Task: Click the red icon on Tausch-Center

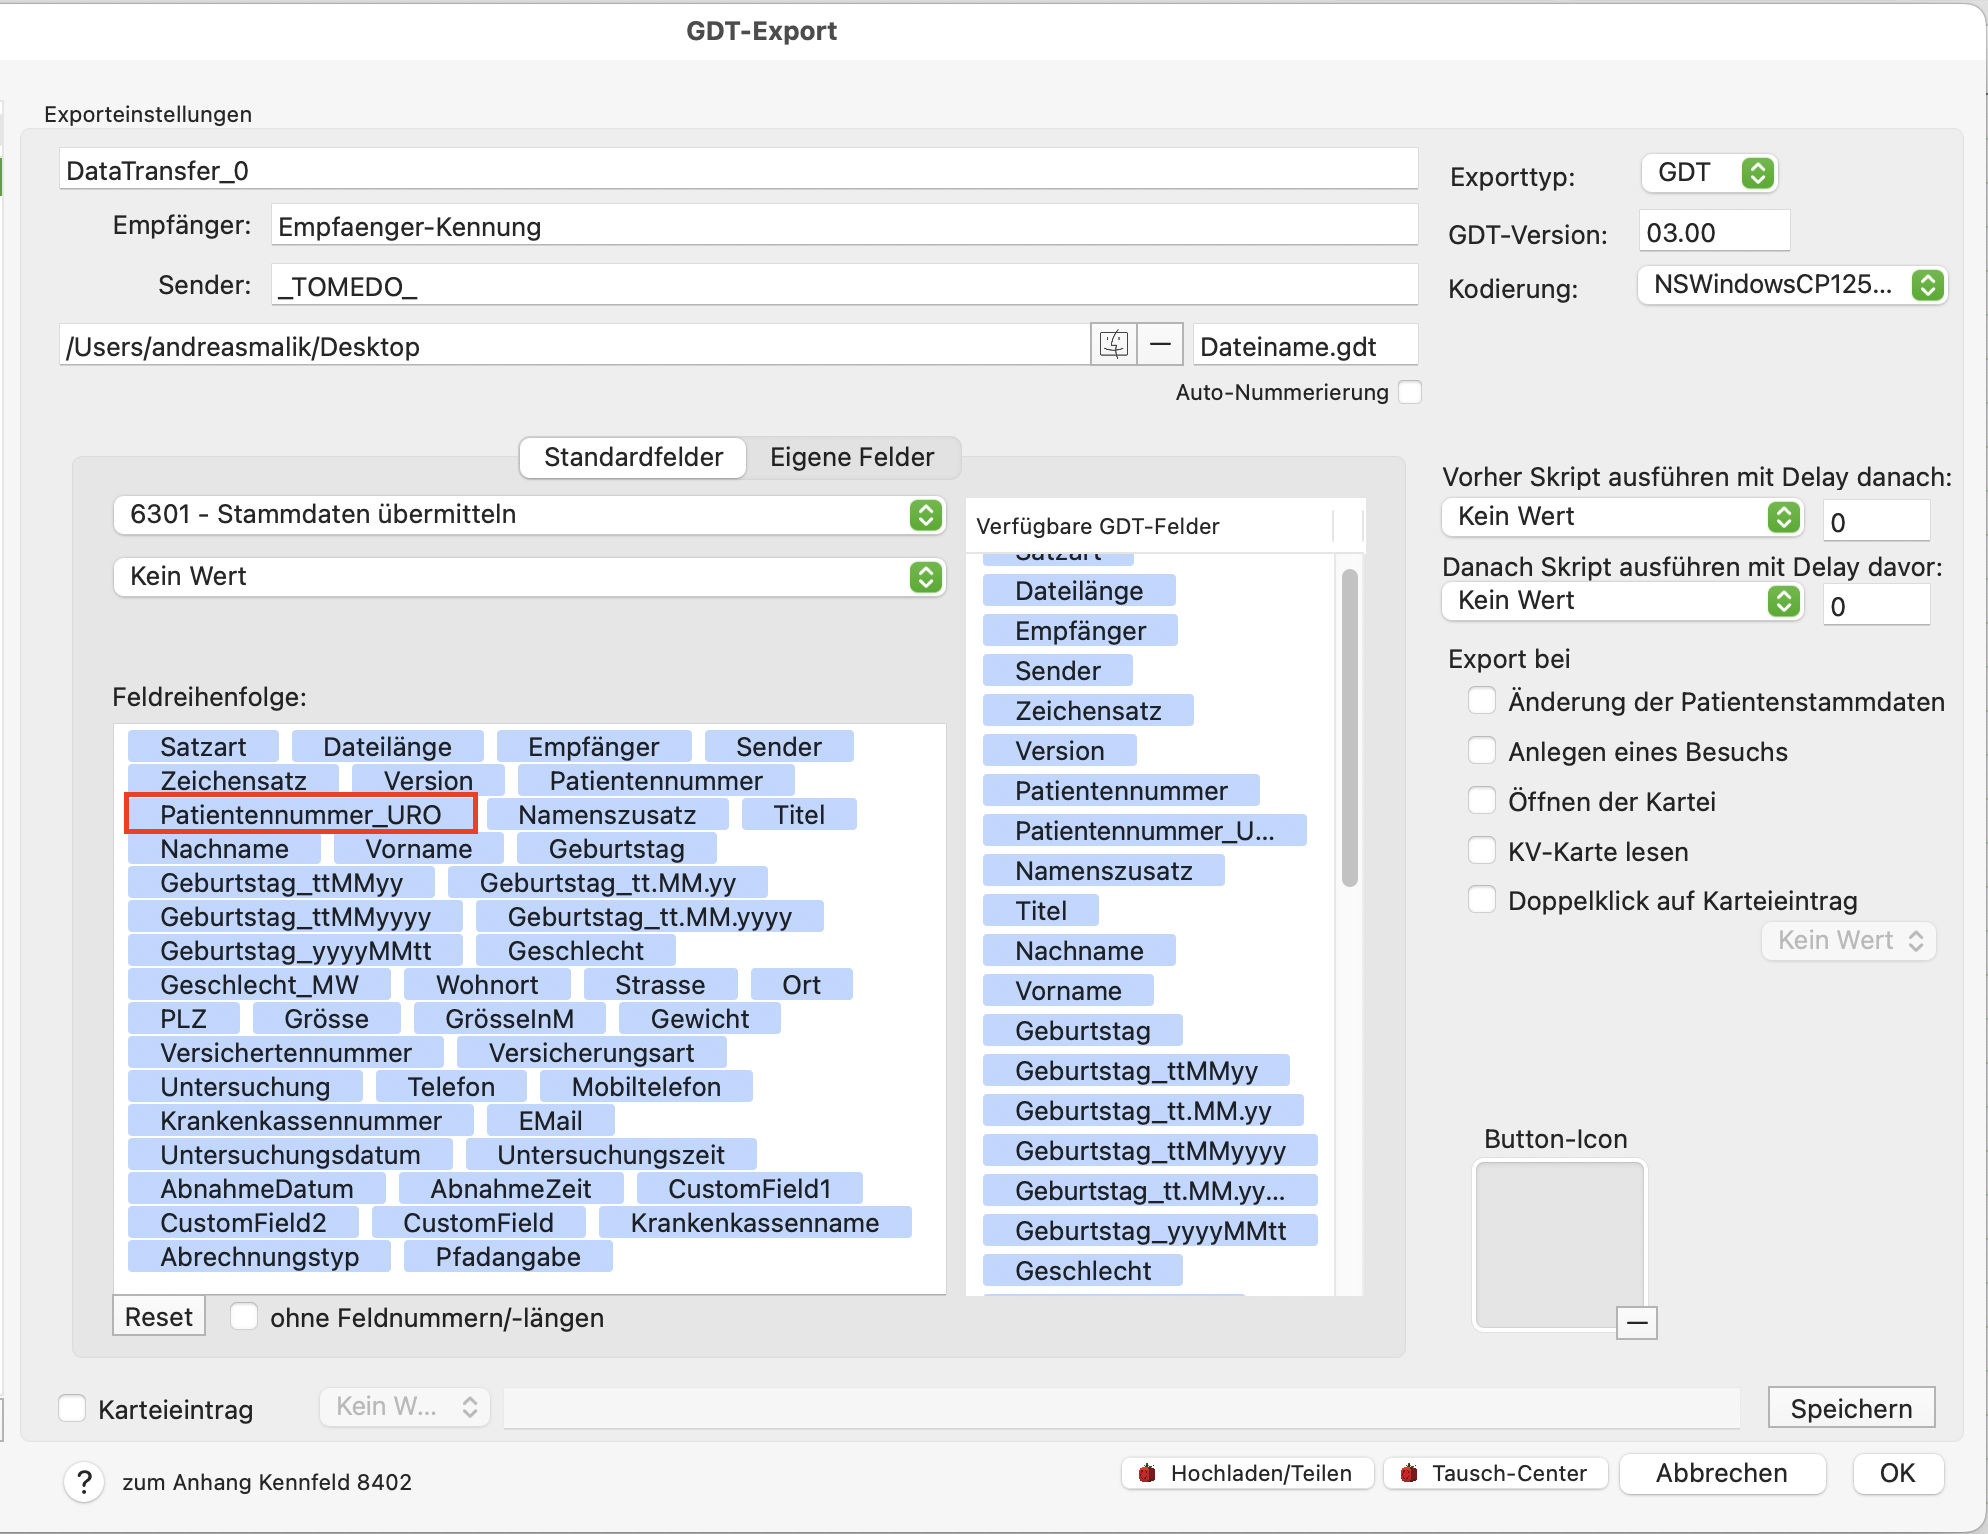Action: (x=1409, y=1473)
